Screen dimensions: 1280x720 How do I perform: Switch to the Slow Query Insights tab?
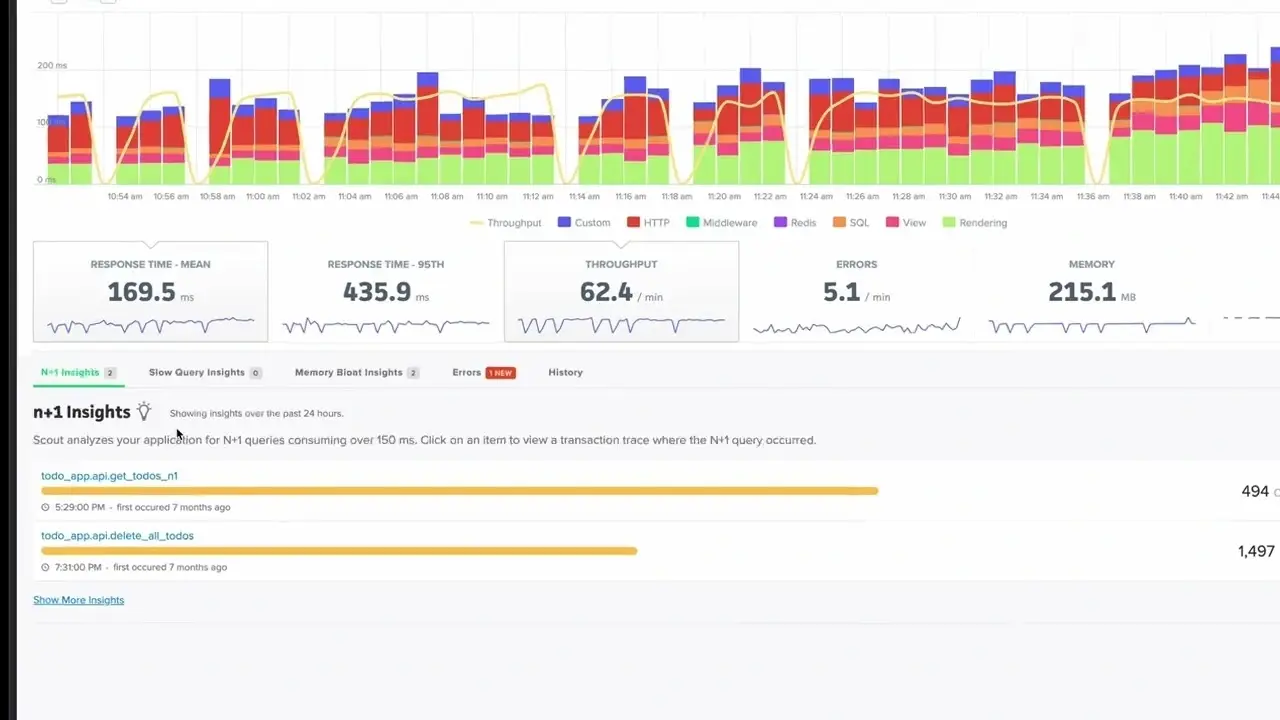(196, 372)
